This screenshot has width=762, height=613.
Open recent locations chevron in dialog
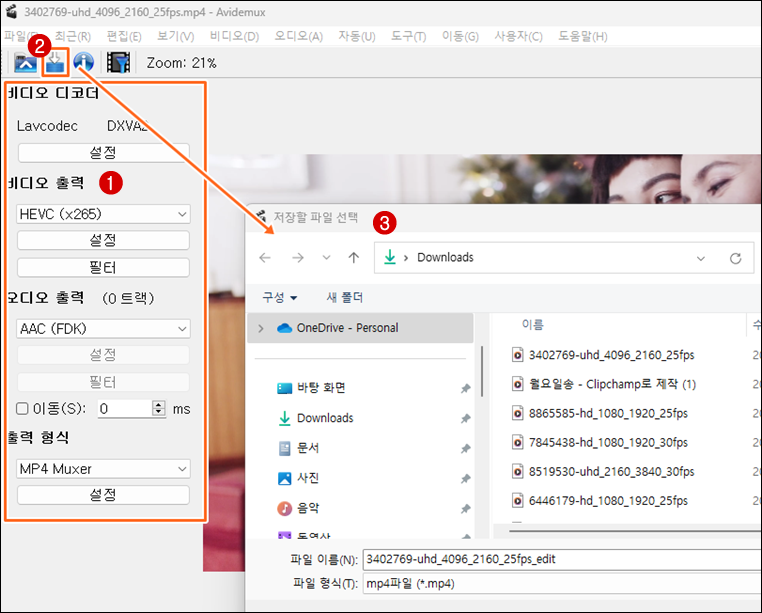pyautogui.click(x=327, y=258)
